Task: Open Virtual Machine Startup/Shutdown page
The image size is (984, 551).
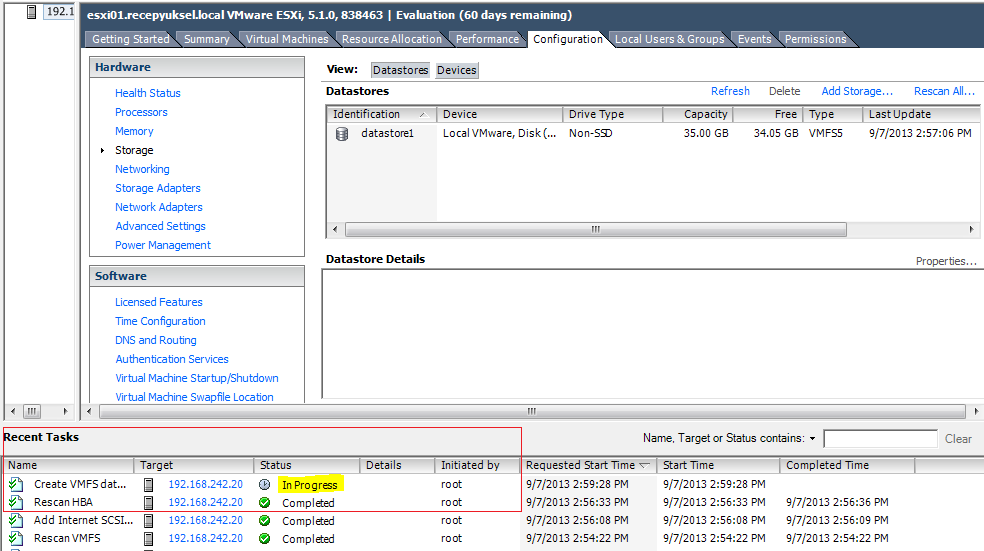Action: [197, 378]
